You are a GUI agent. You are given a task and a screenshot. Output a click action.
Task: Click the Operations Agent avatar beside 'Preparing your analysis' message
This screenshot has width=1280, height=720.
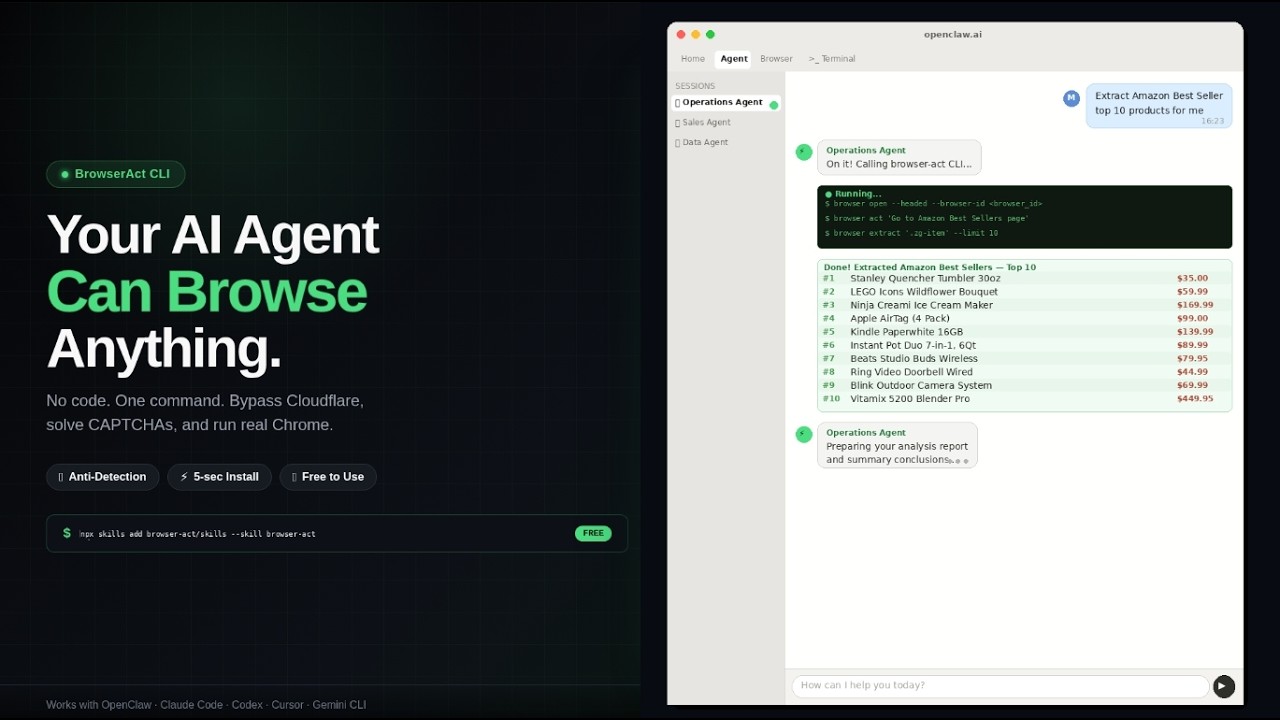tap(804, 434)
